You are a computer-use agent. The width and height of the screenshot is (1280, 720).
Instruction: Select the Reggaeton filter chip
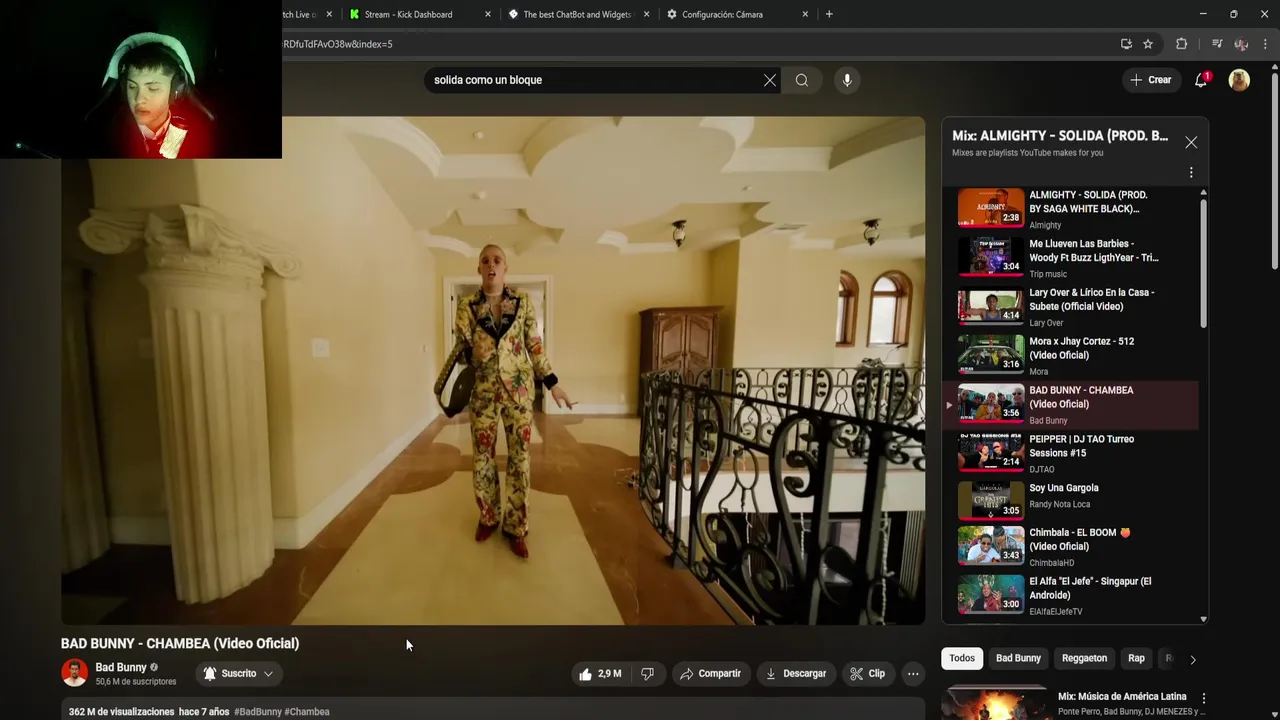click(x=1084, y=658)
